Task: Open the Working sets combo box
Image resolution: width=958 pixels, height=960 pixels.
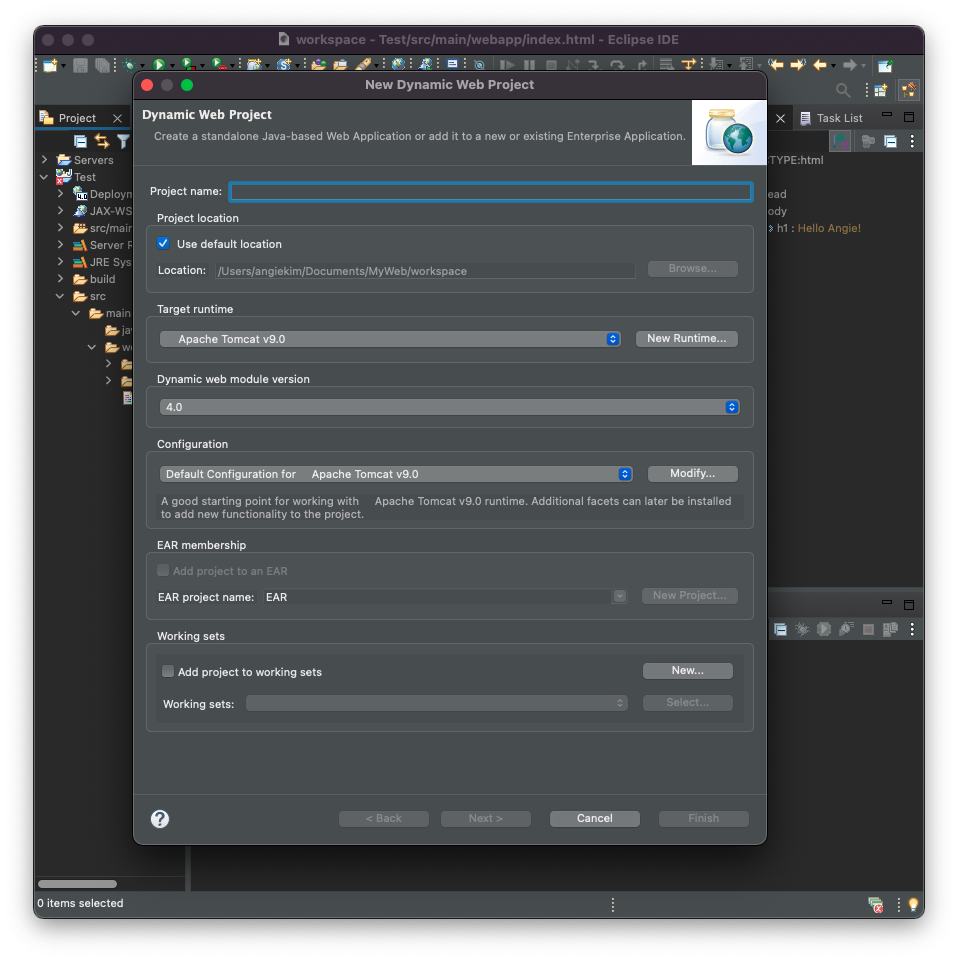Action: (x=436, y=703)
